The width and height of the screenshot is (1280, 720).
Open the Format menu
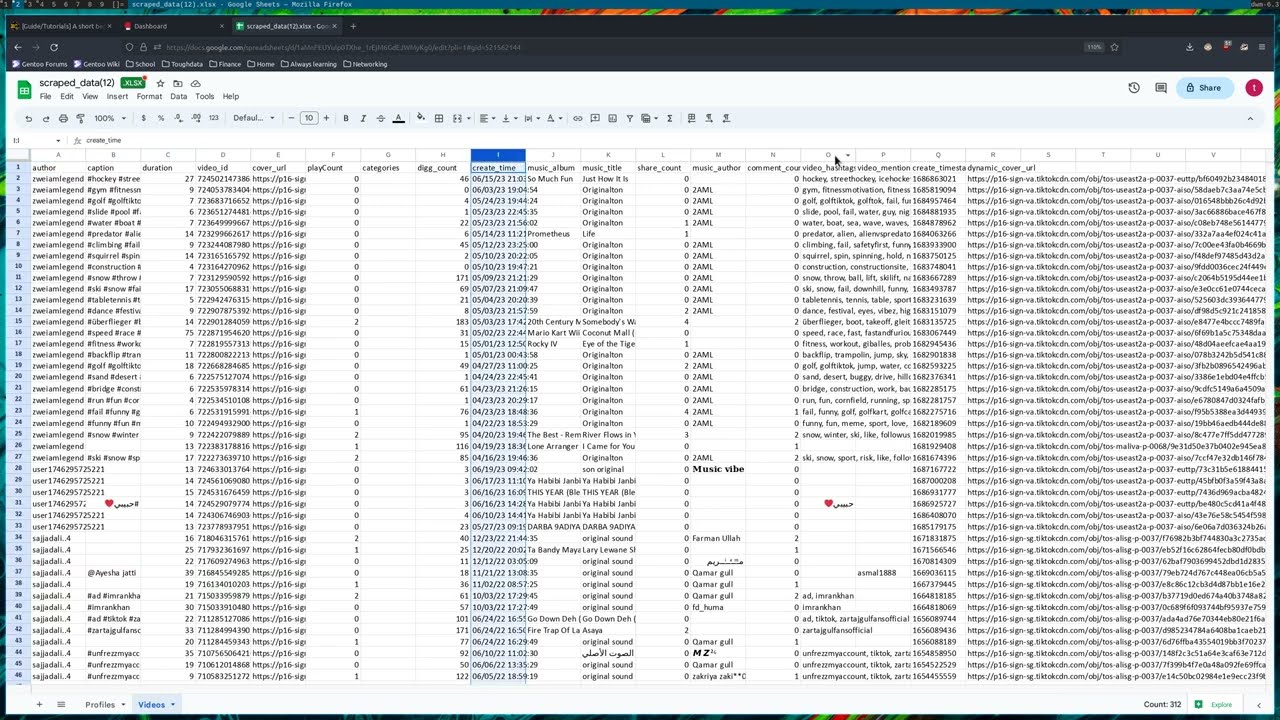point(149,97)
